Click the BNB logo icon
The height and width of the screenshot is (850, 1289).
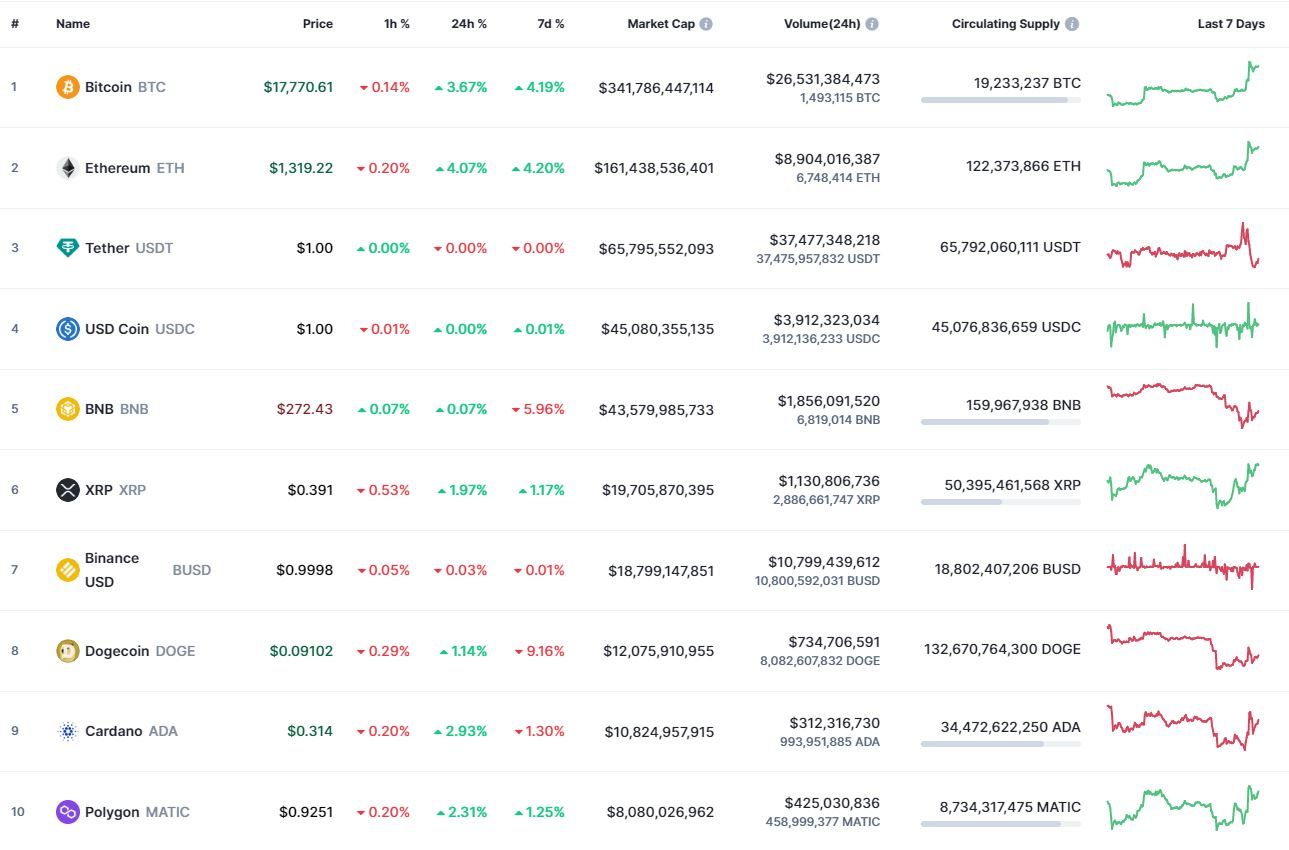67,409
